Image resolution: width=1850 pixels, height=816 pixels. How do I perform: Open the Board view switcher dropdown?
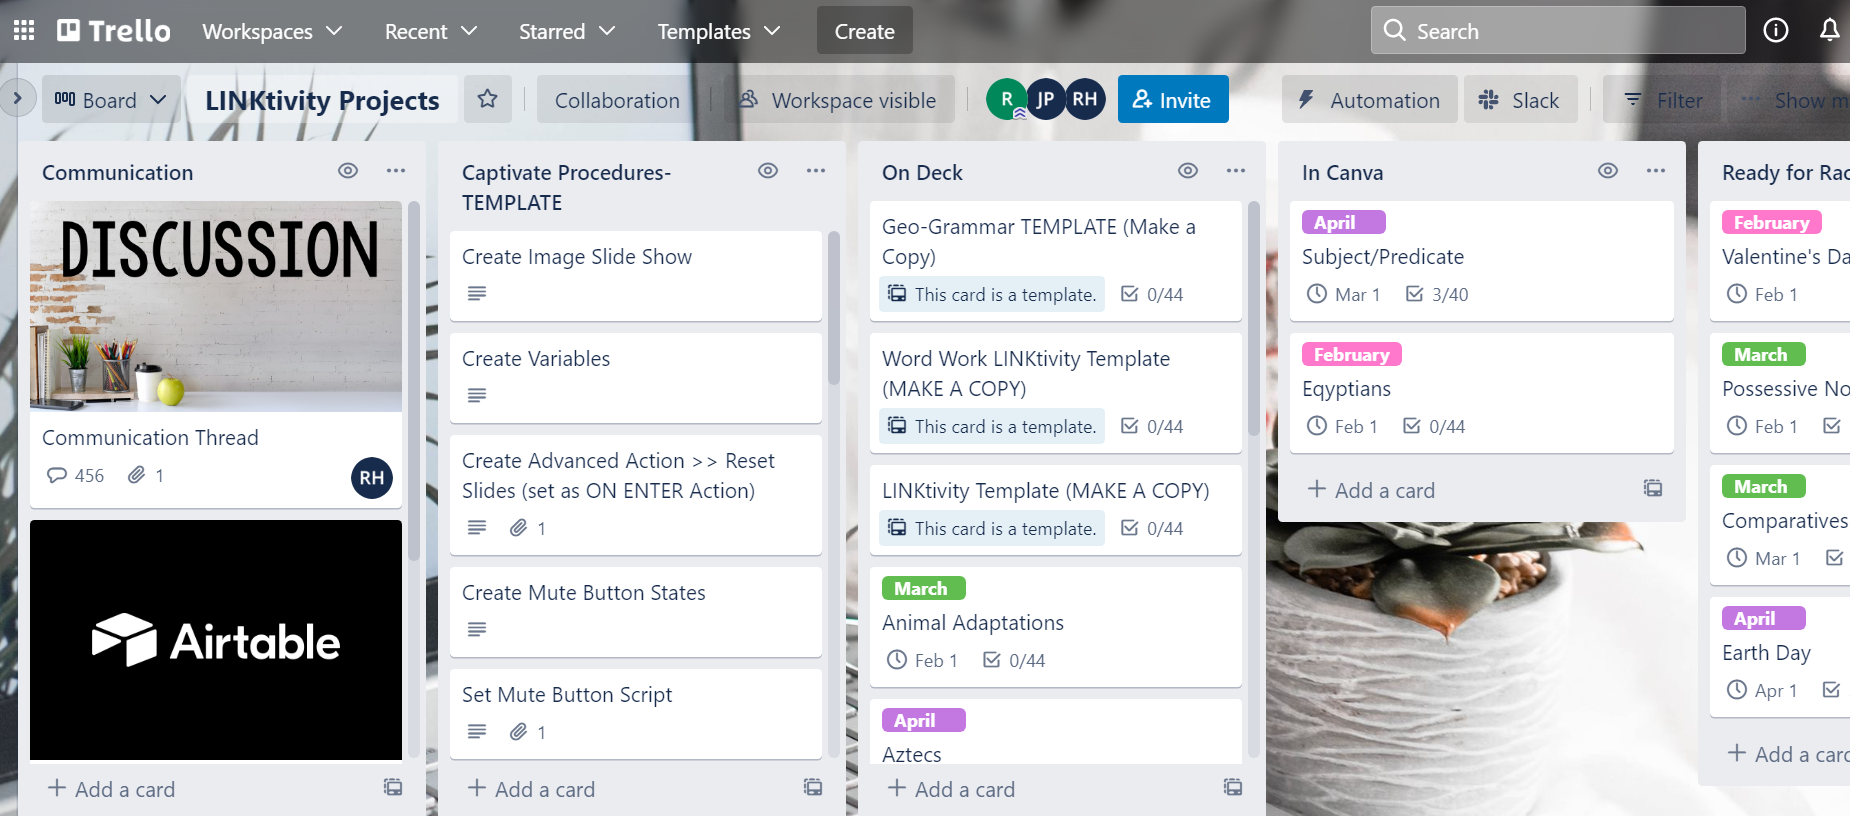[x=111, y=99]
